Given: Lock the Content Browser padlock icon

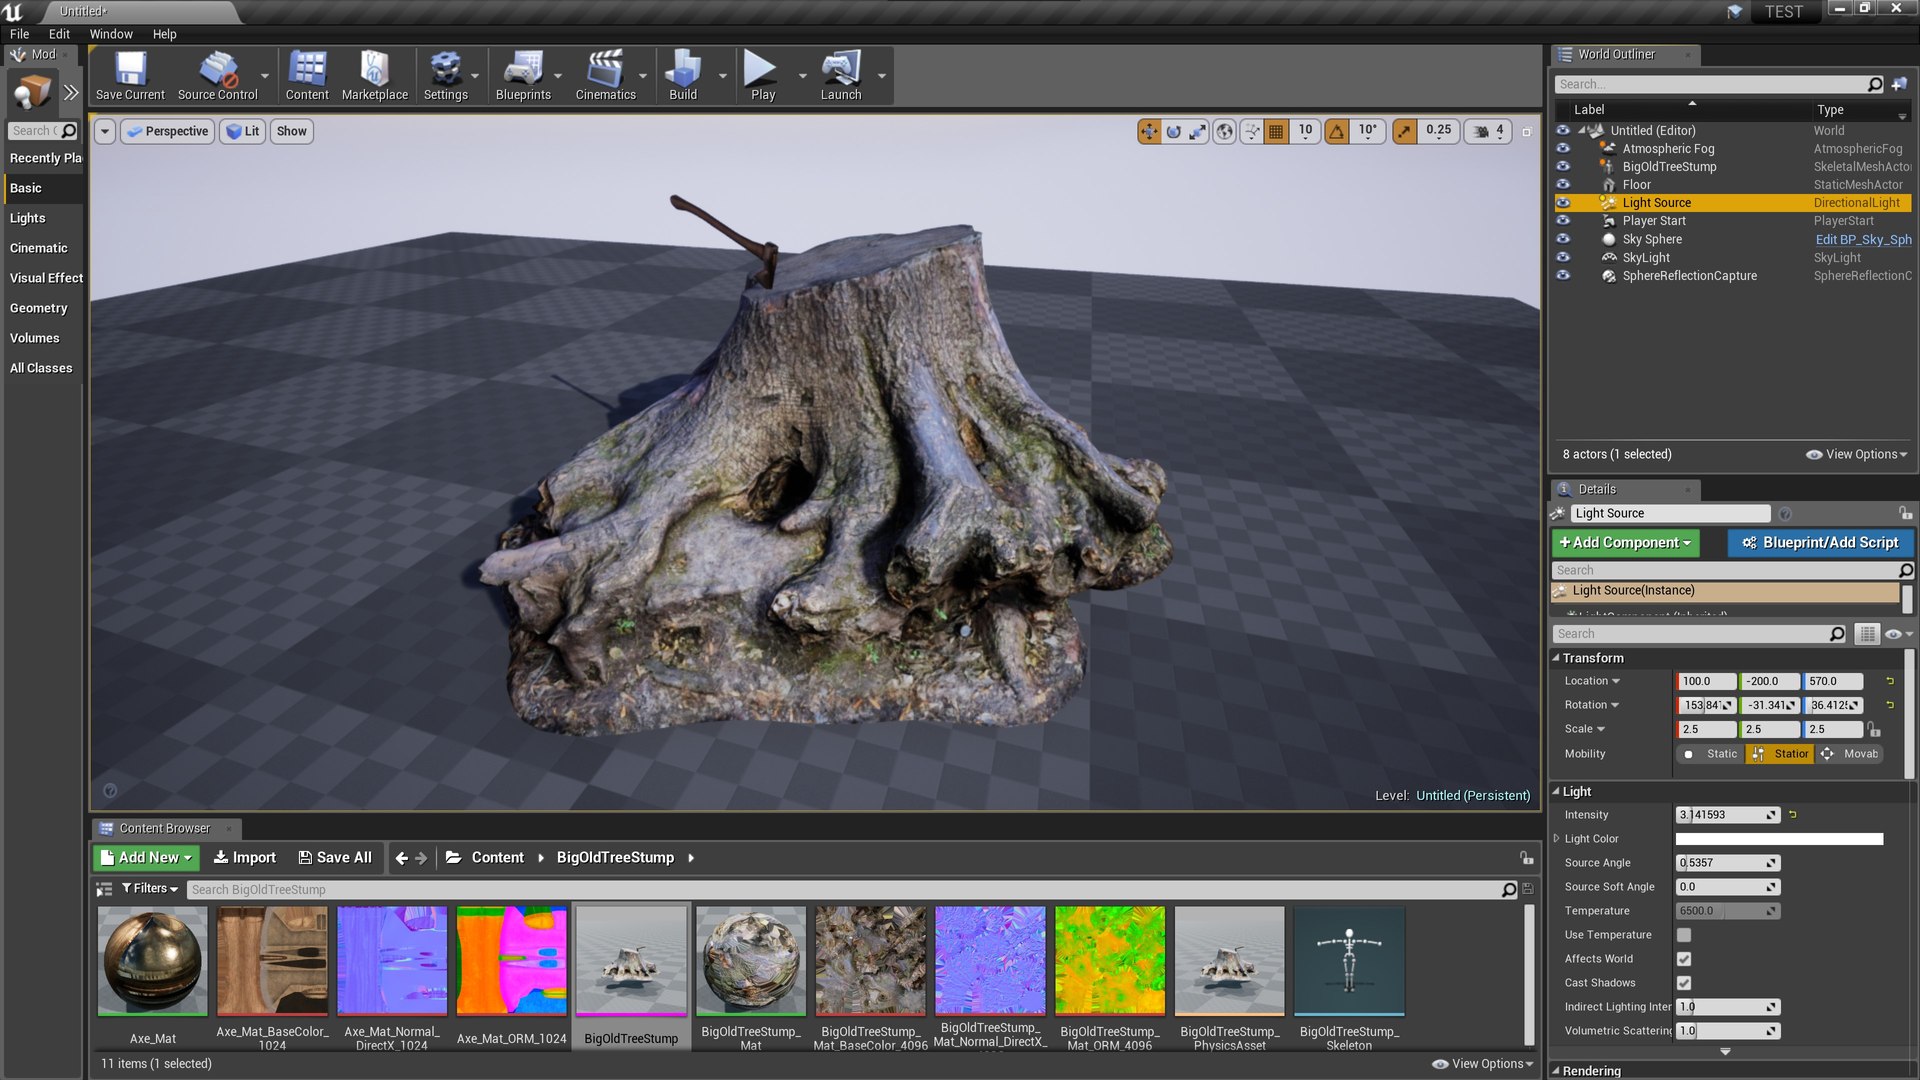Looking at the screenshot, I should click(1526, 858).
